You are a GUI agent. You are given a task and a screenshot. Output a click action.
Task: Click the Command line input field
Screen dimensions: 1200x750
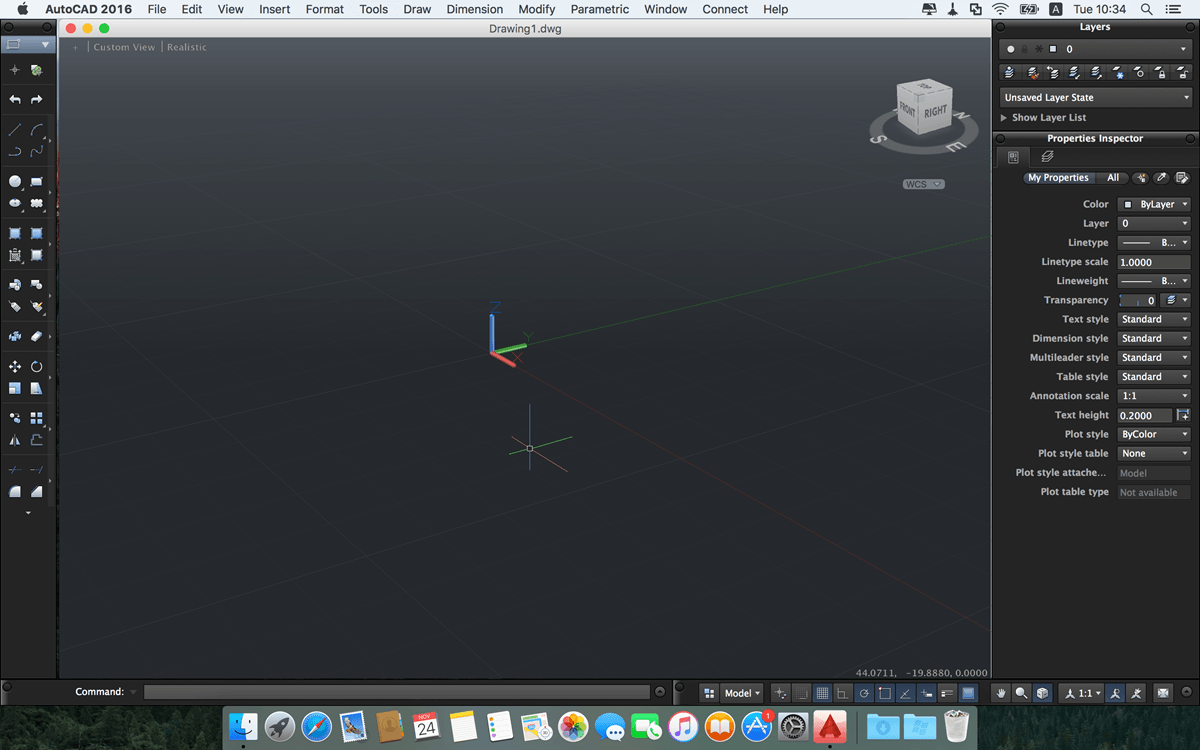397,692
